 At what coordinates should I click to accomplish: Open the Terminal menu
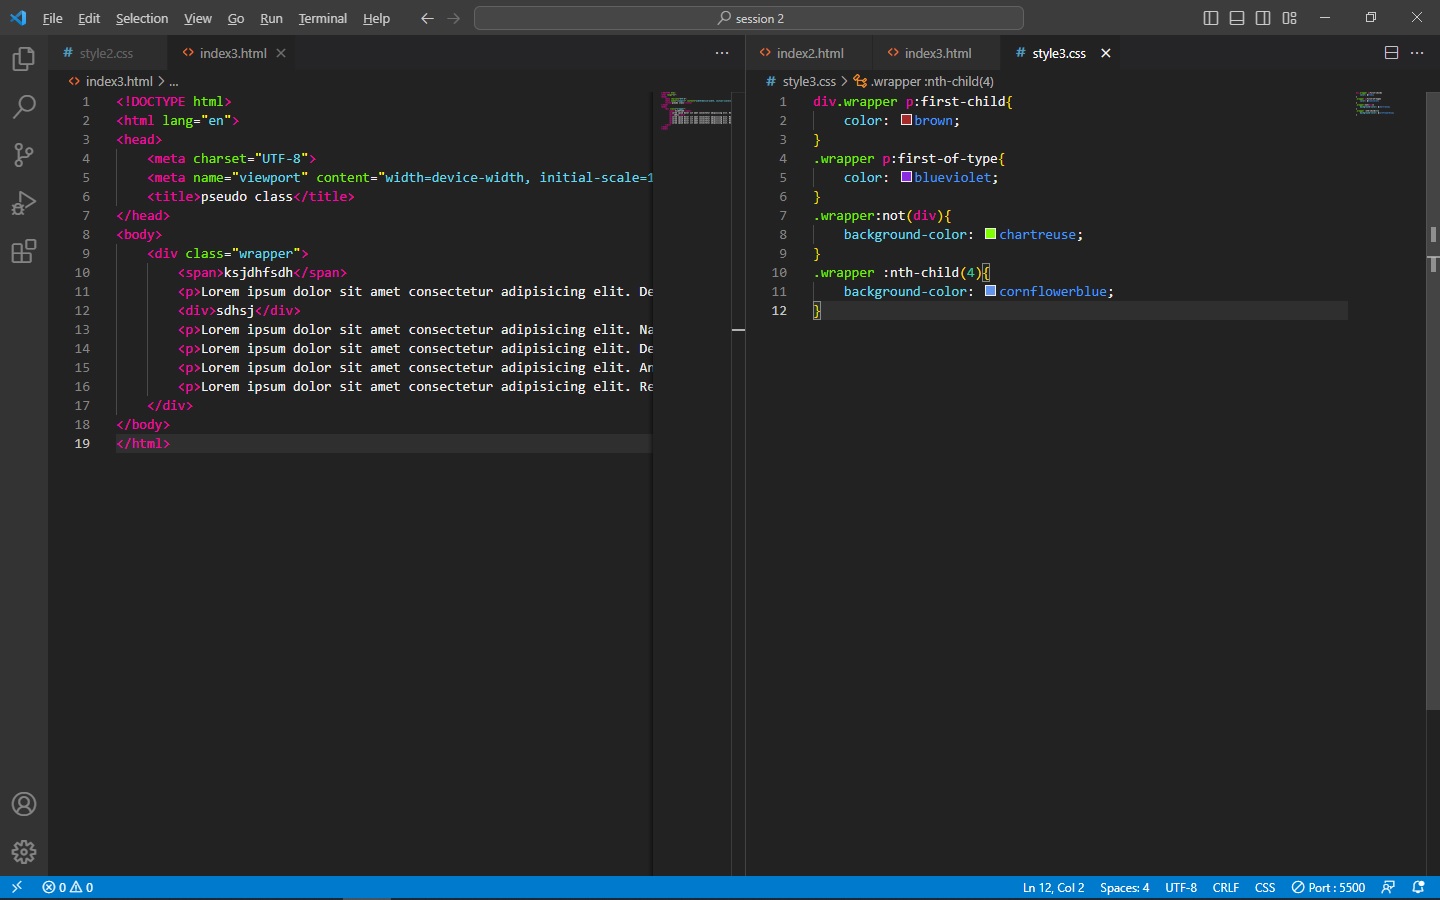[x=322, y=18]
